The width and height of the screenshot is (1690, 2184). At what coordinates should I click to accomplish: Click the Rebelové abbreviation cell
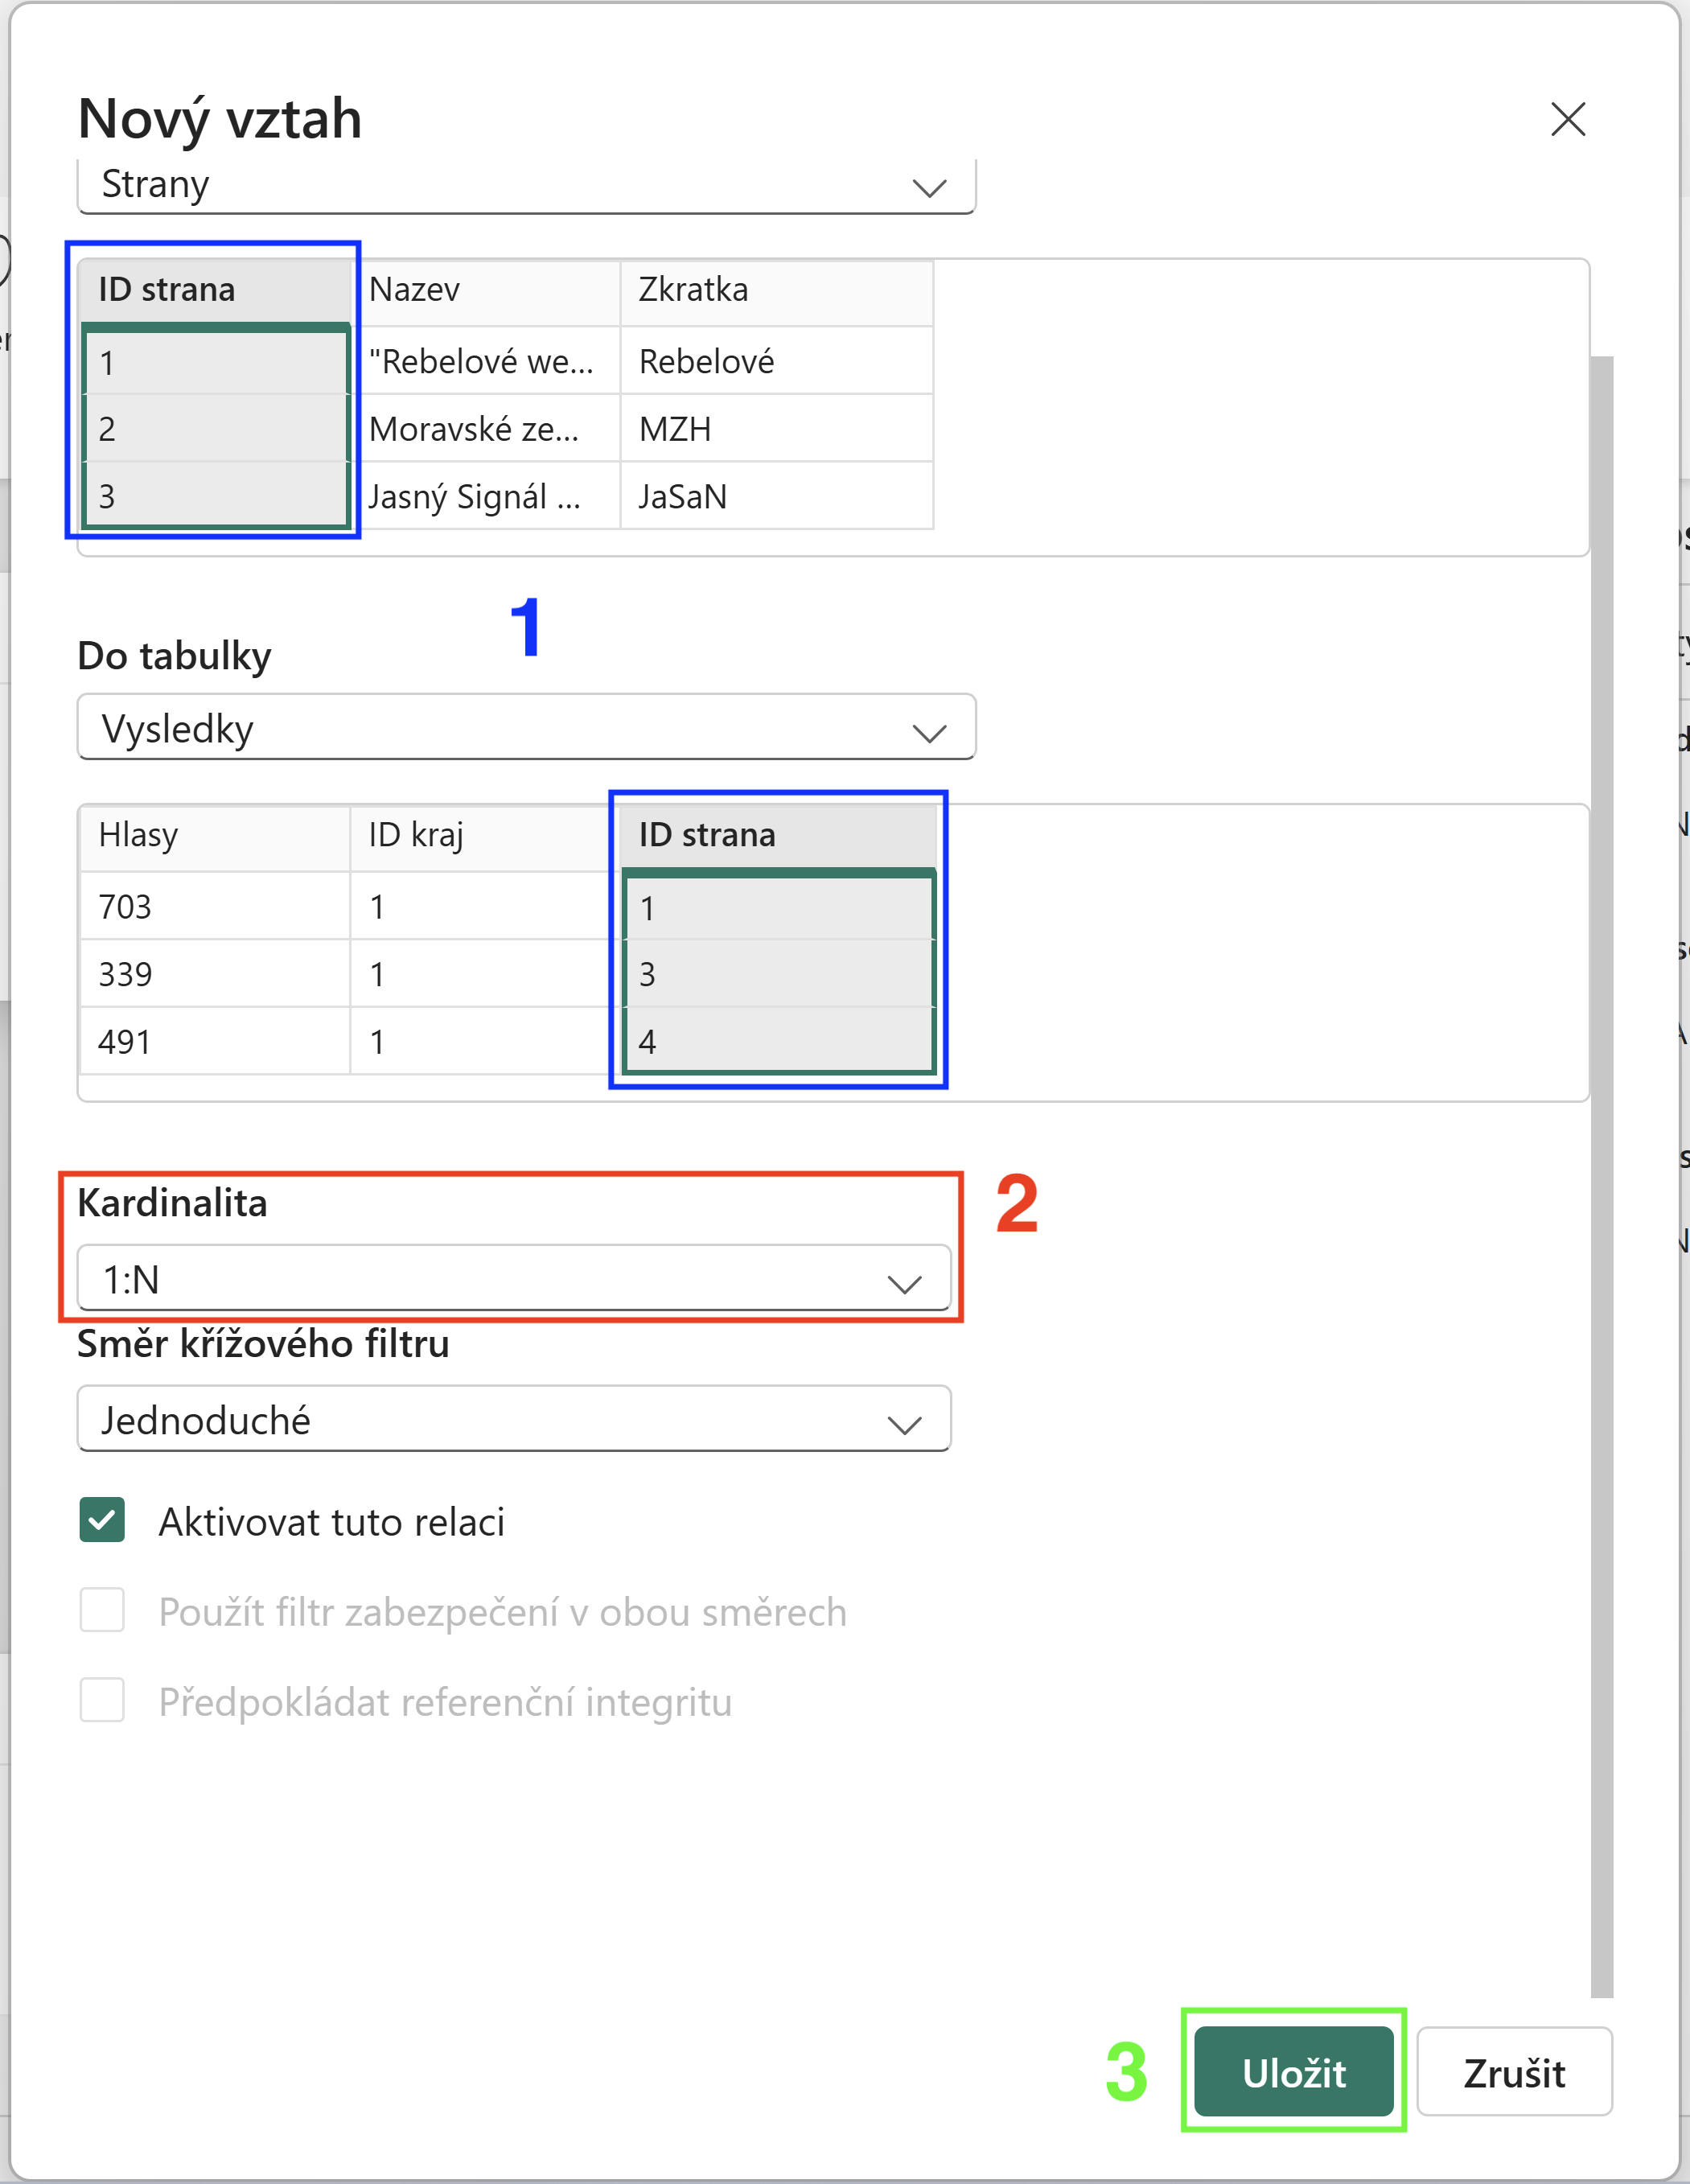777,361
